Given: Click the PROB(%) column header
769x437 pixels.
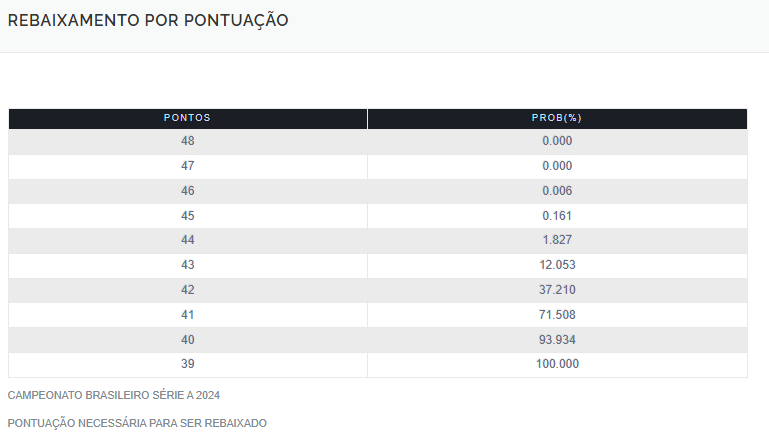Looking at the screenshot, I should (557, 118).
